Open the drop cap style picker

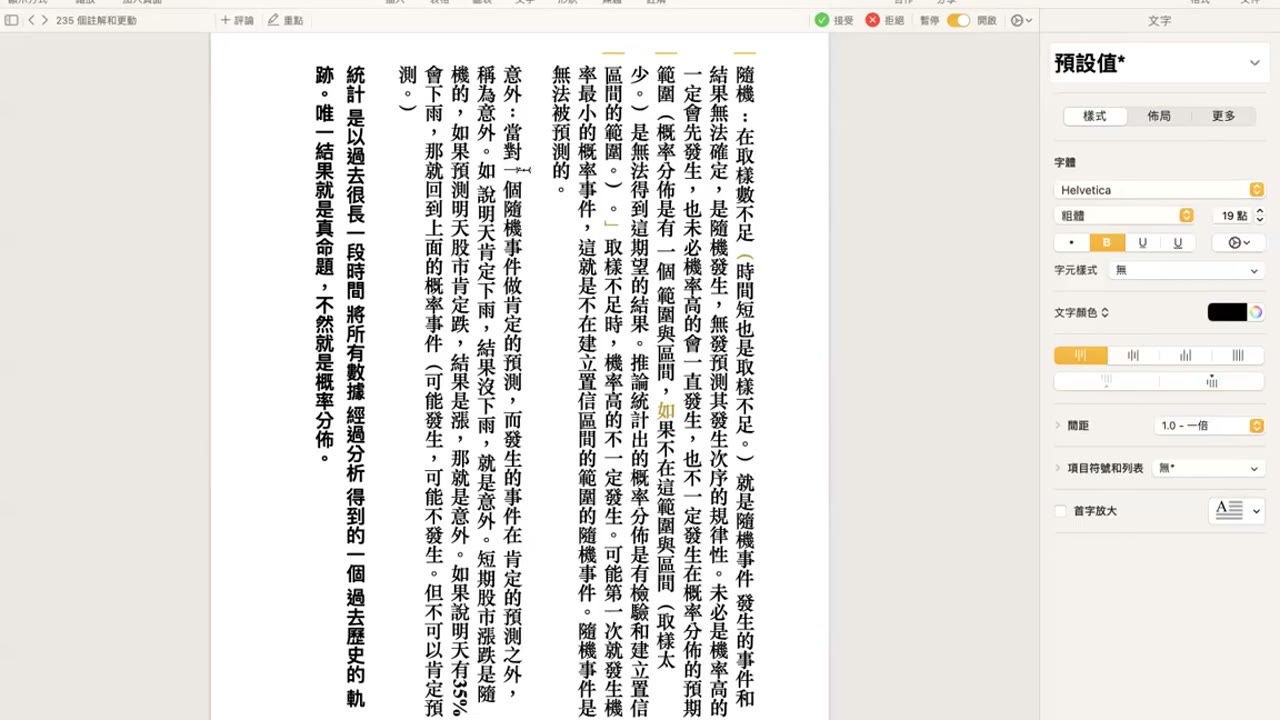tap(1237, 511)
